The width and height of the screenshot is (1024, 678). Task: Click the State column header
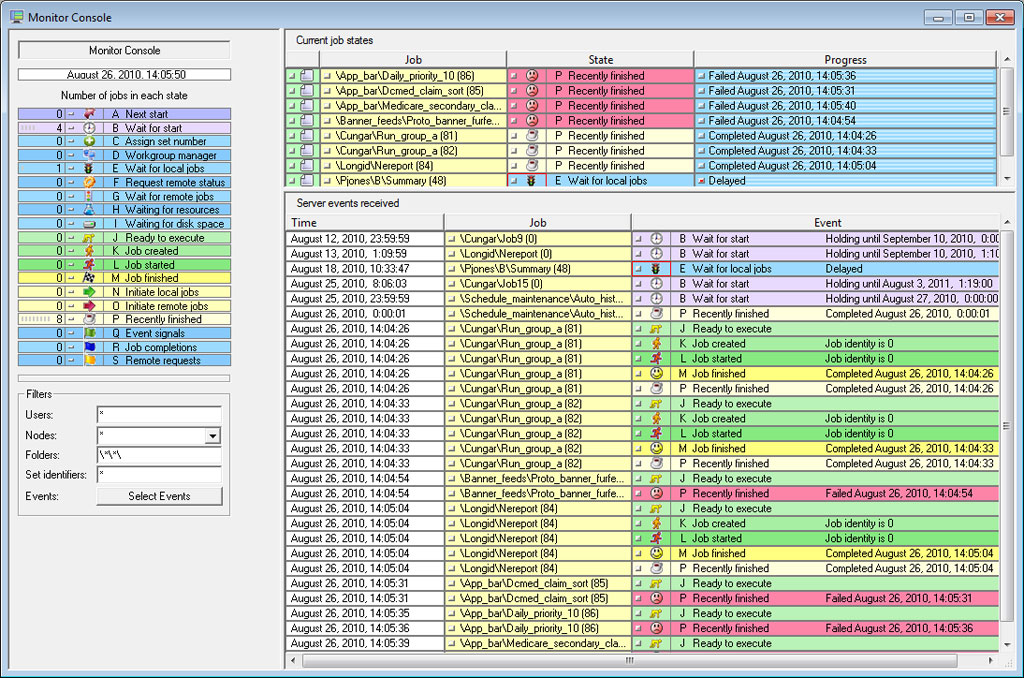600,59
